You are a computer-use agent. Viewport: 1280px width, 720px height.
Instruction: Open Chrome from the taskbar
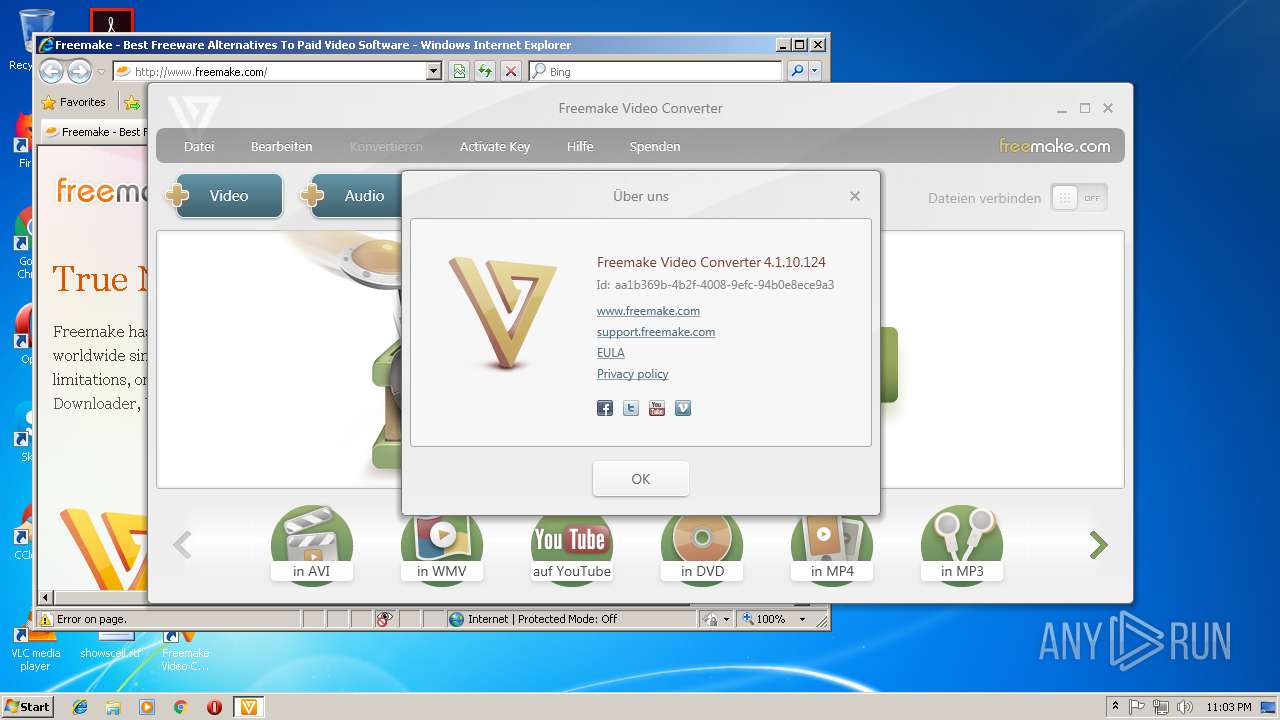pos(180,707)
